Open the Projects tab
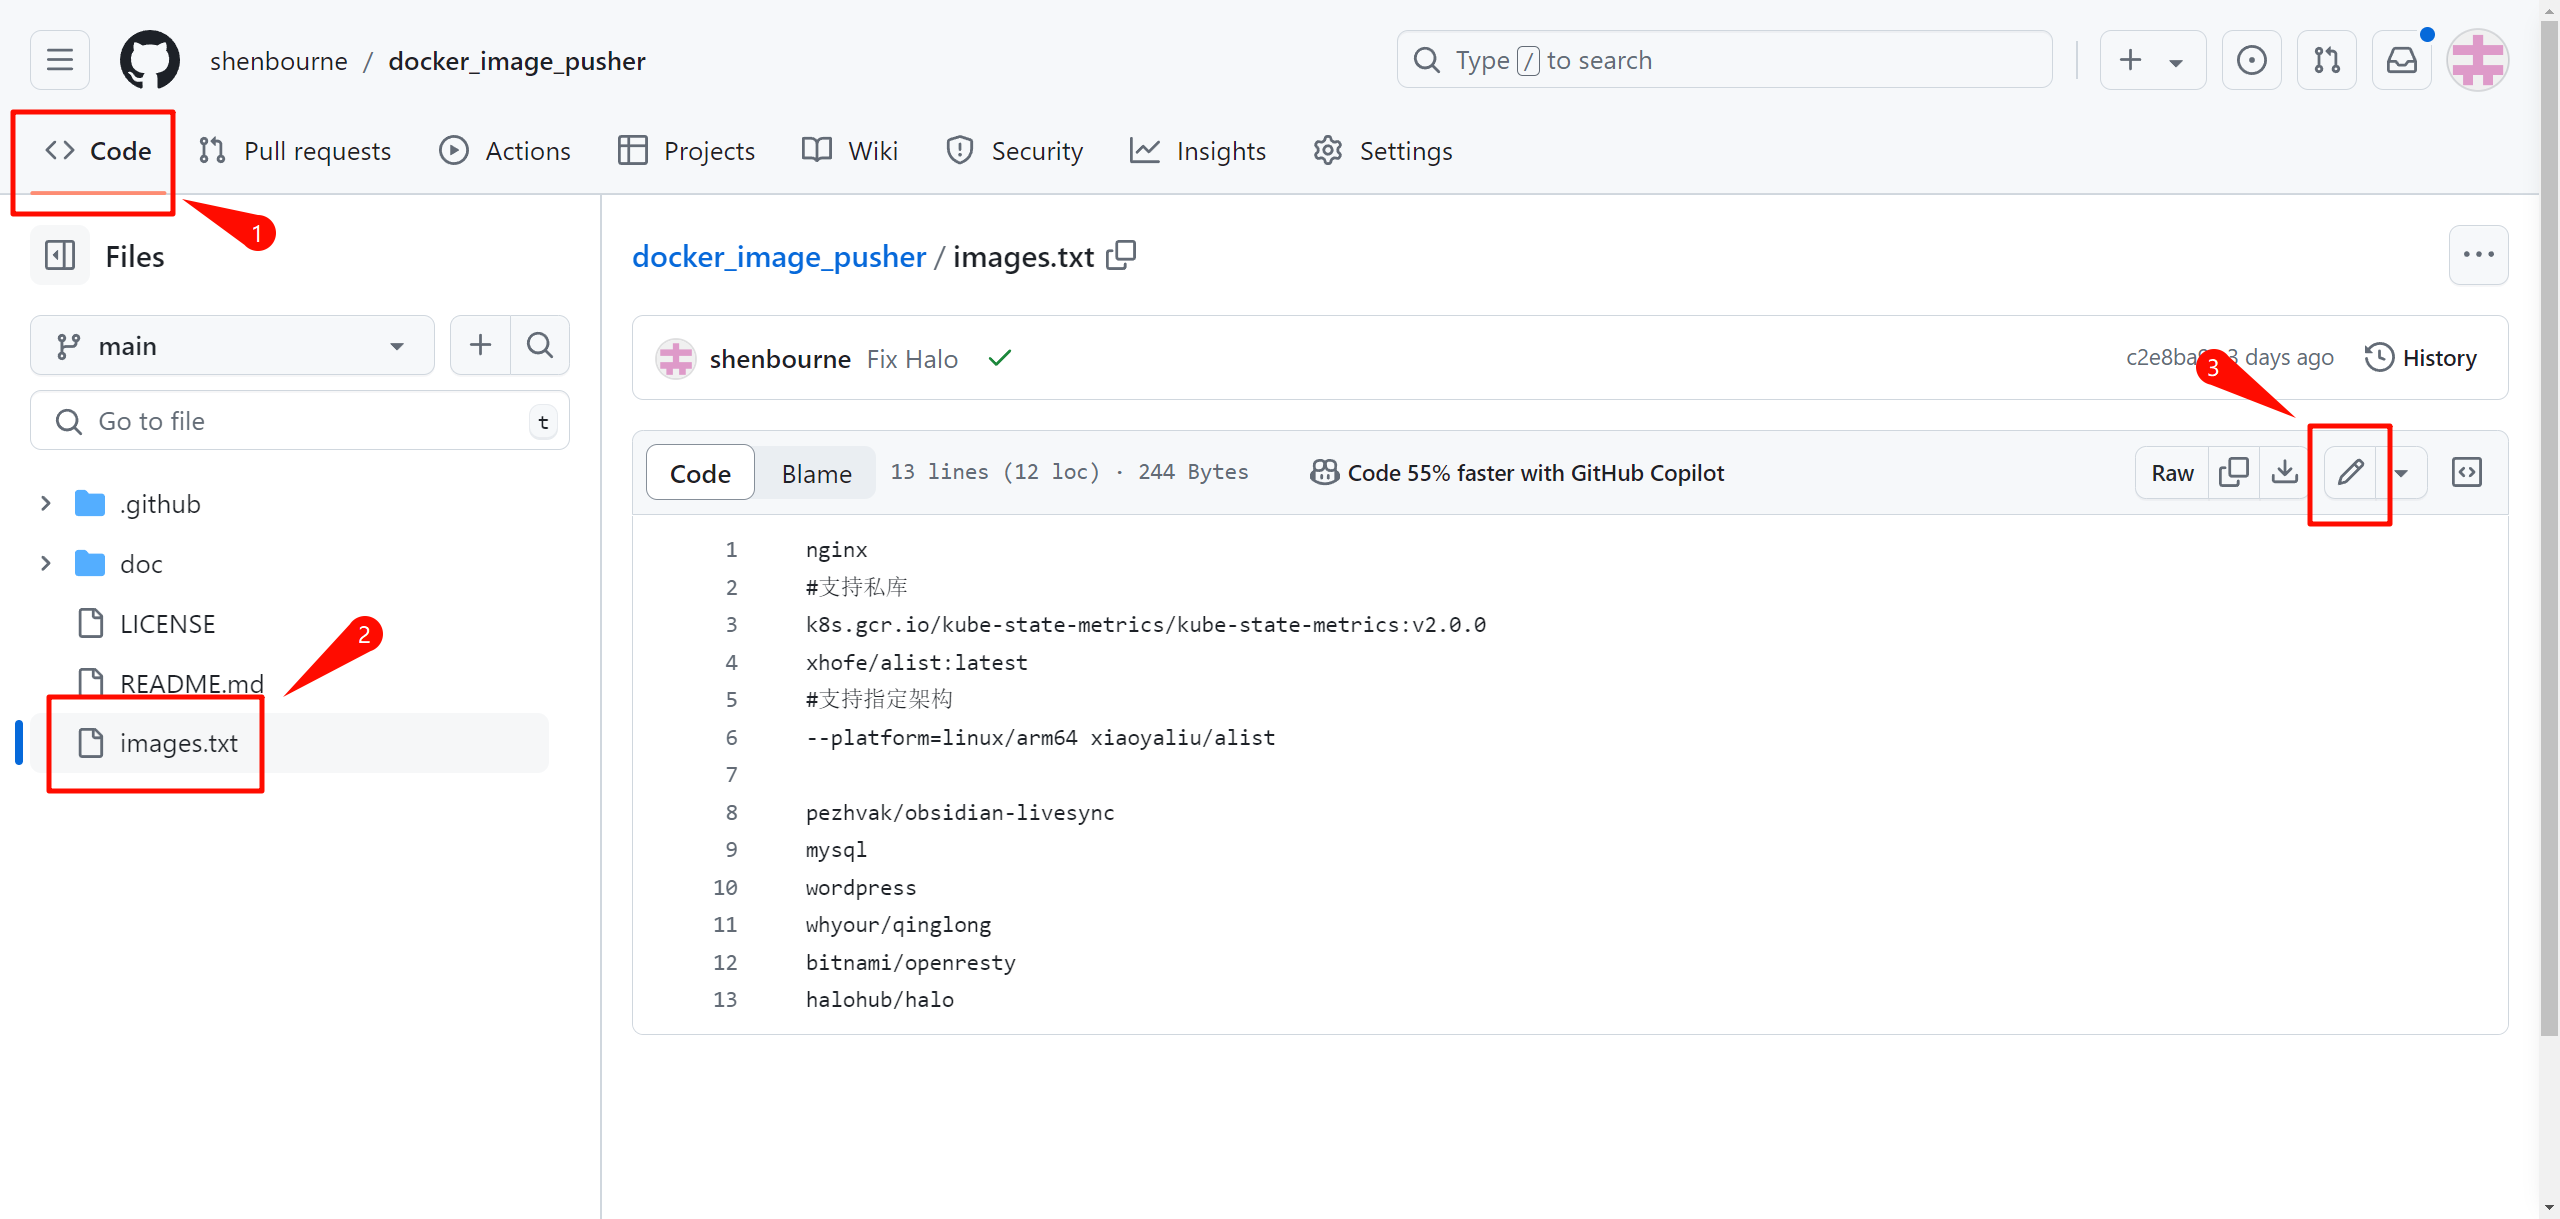Screen dimensions: 2560x1219 [x=686, y=150]
